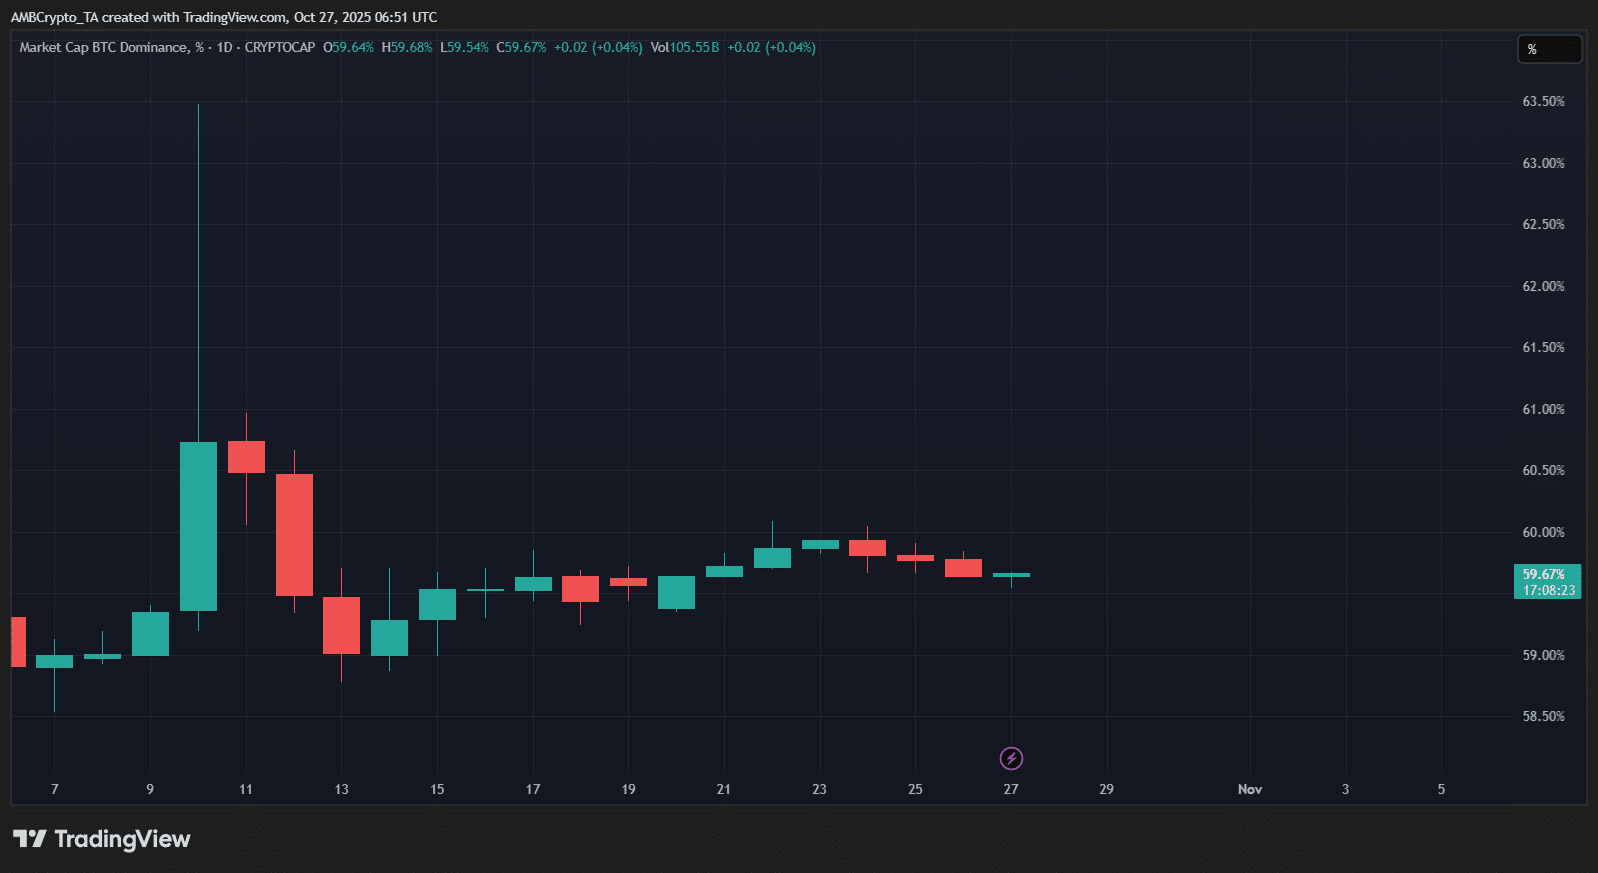Click the 17:08:23 bar countdown timer
This screenshot has height=873, width=1598.
(1548, 590)
